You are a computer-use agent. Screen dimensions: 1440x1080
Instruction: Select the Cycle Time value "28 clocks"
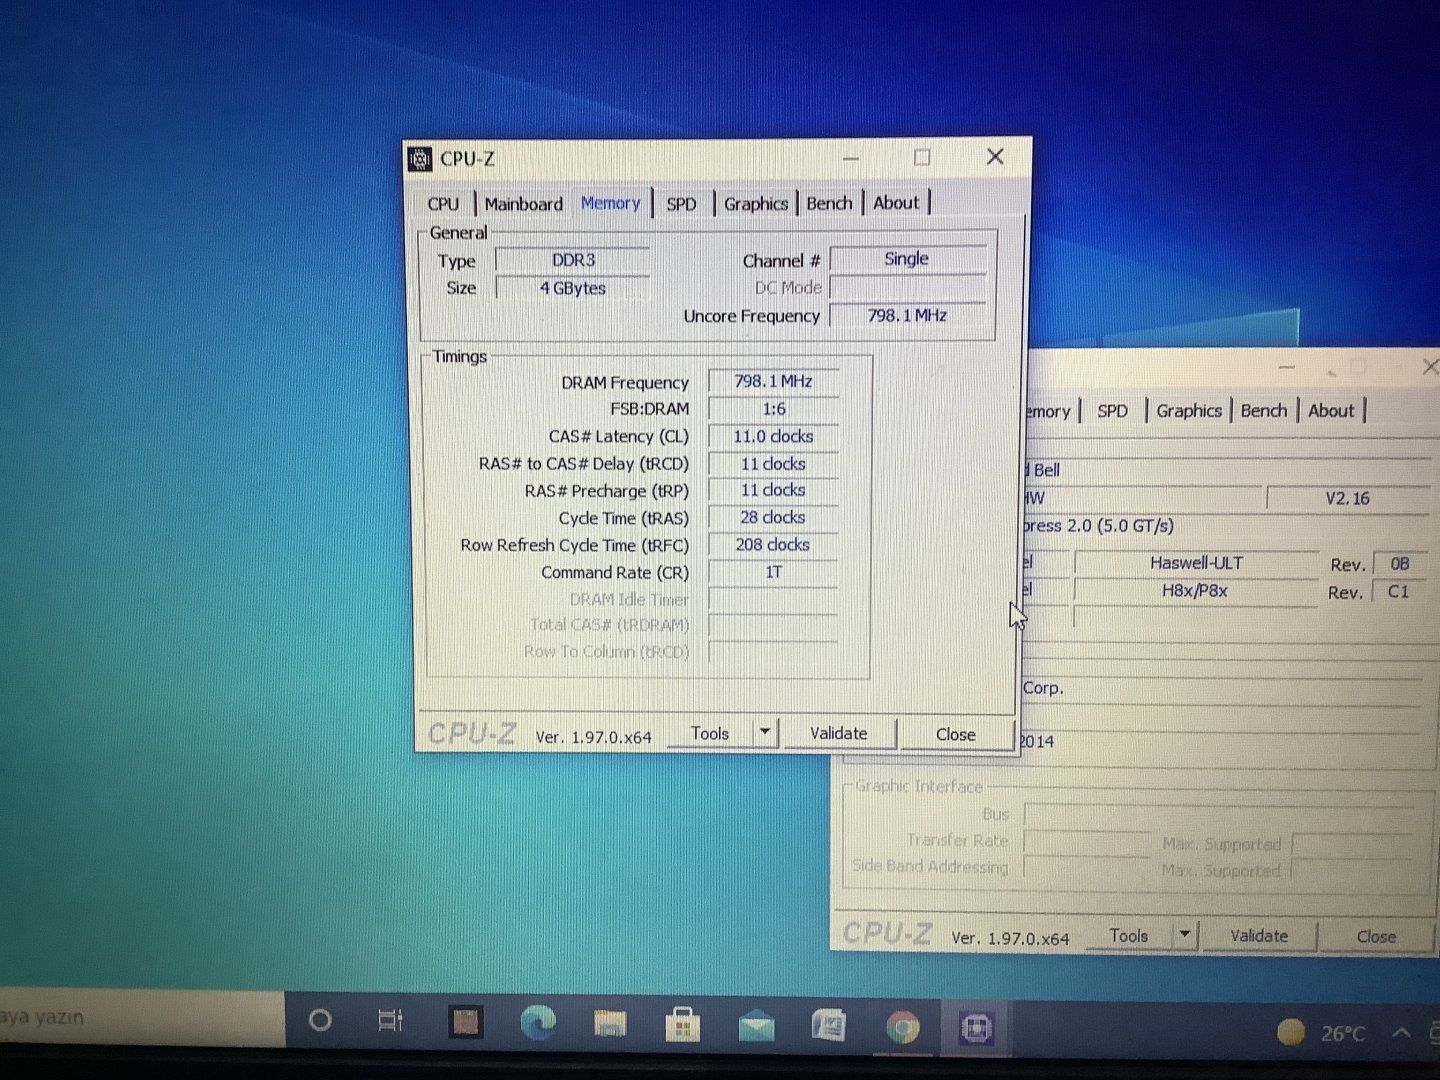click(x=773, y=517)
